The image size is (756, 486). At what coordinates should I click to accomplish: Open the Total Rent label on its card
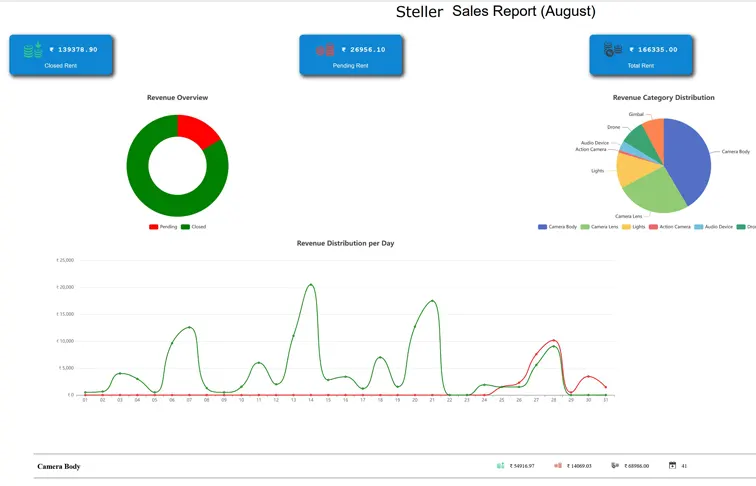click(641, 66)
